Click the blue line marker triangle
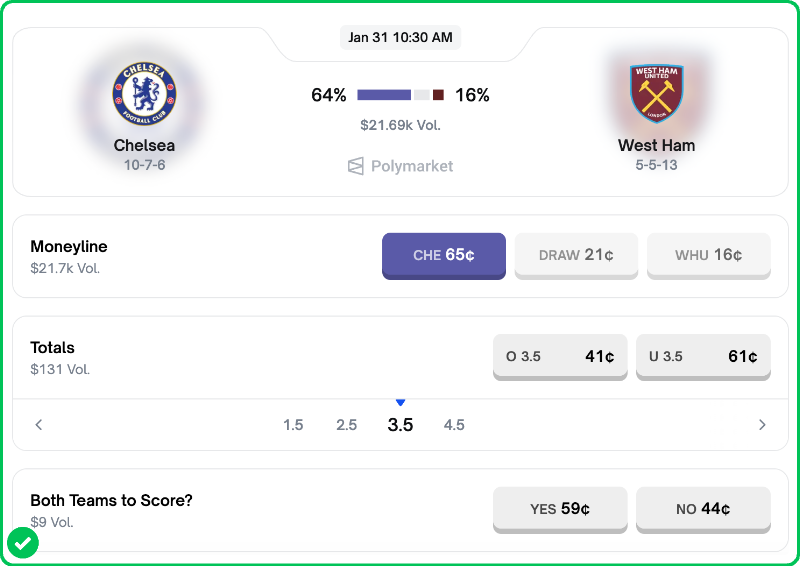800x566 pixels. coord(400,402)
